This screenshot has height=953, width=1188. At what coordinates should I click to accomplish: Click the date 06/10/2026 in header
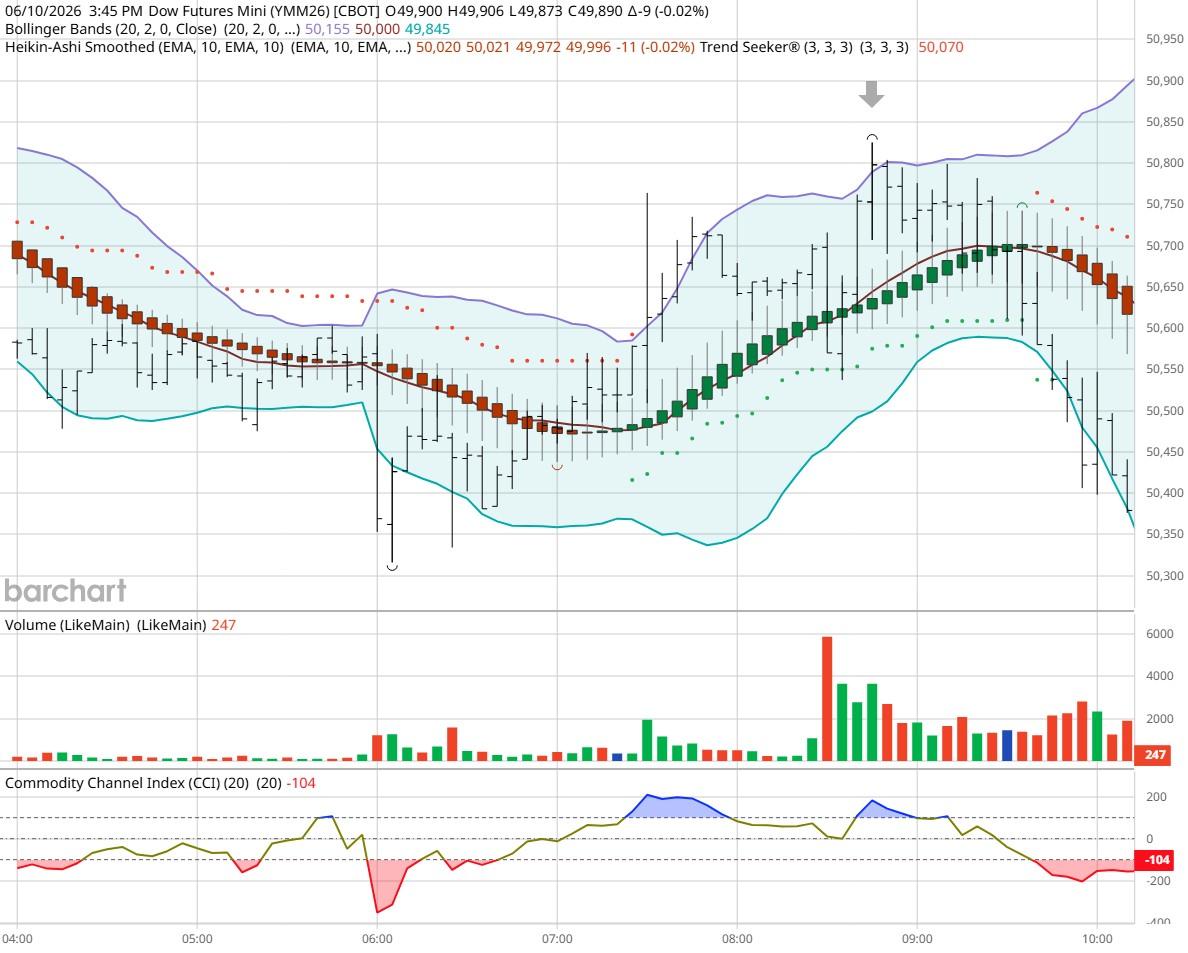point(43,11)
